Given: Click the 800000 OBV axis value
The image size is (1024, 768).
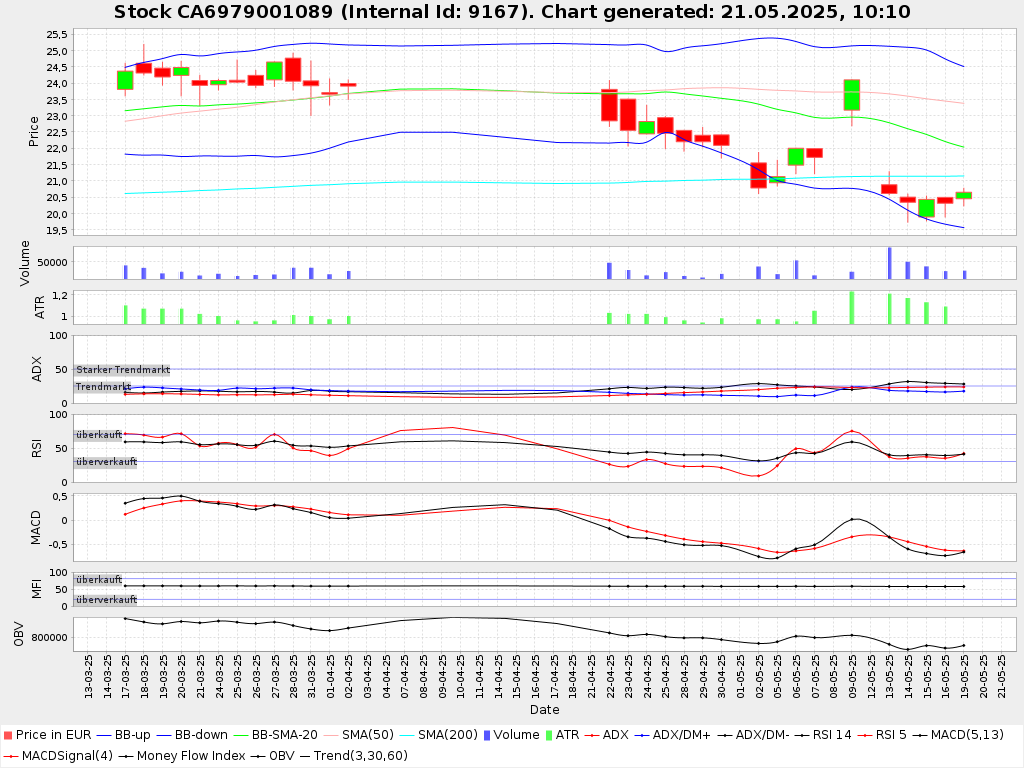Looking at the screenshot, I should (50, 637).
